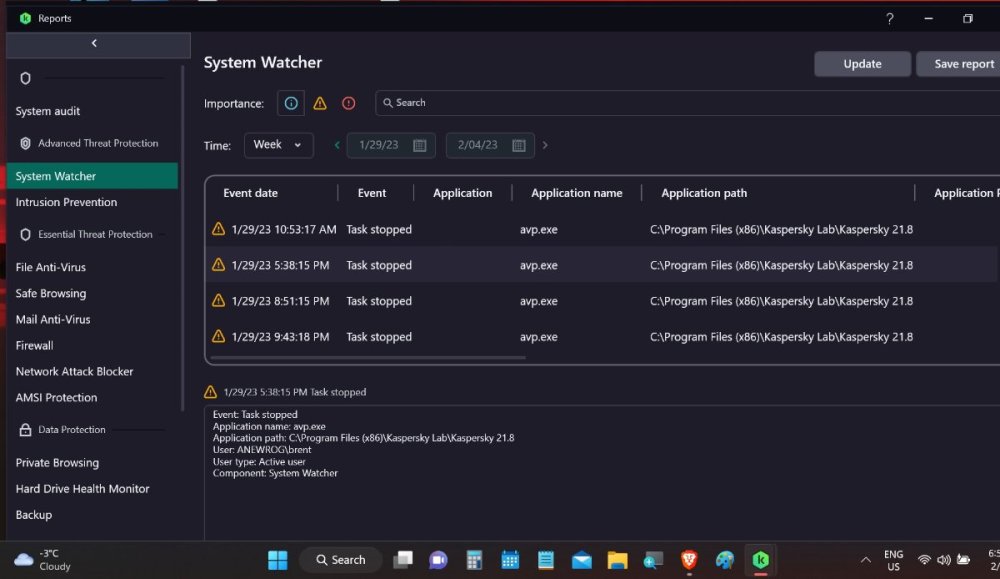The width and height of the screenshot is (1000, 579).
Task: Open the calendar for end date 2/04/23
Action: [519, 145]
